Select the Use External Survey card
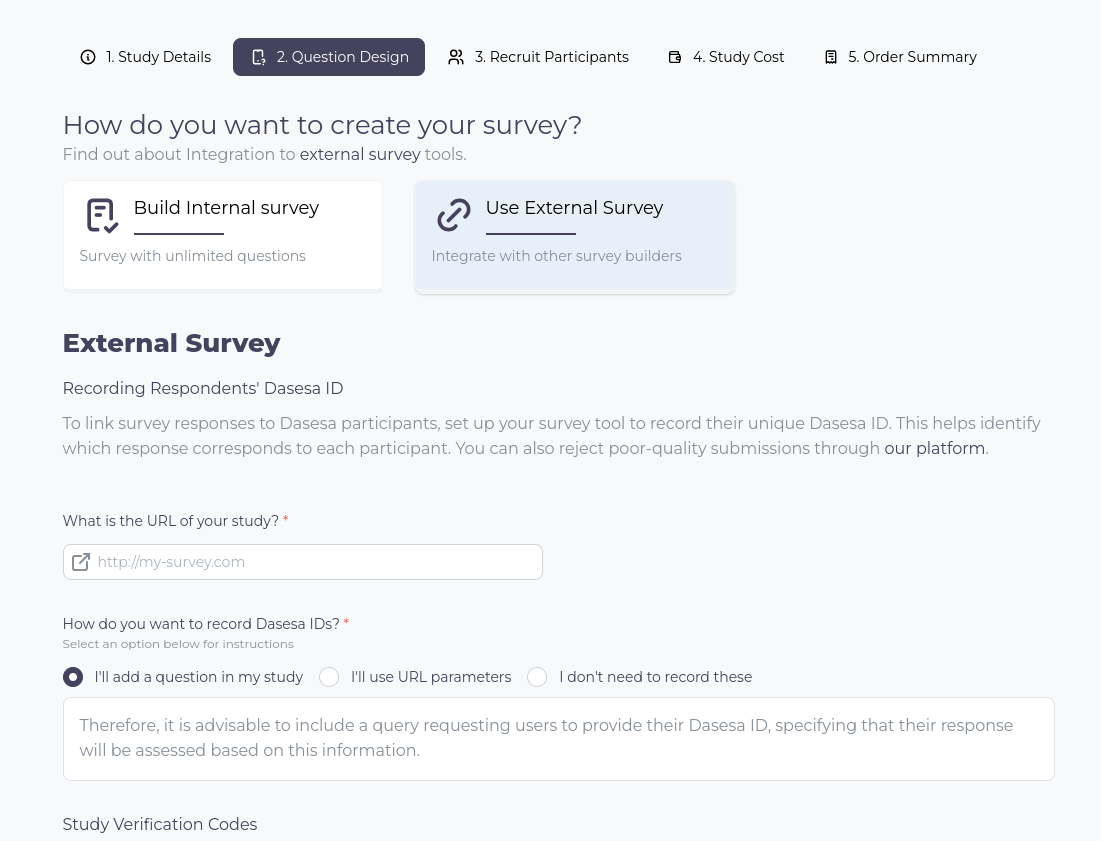 [575, 237]
